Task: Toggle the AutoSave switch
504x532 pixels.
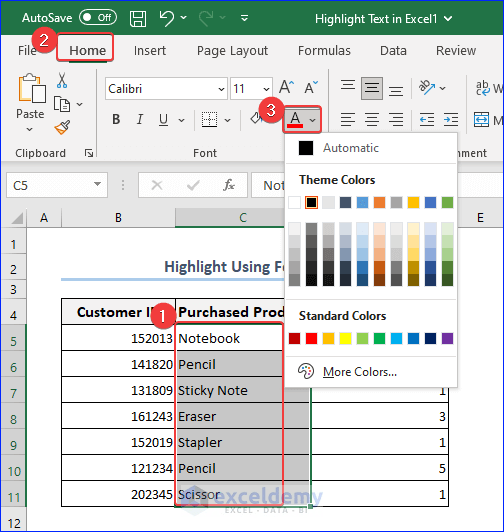Action: click(x=98, y=18)
